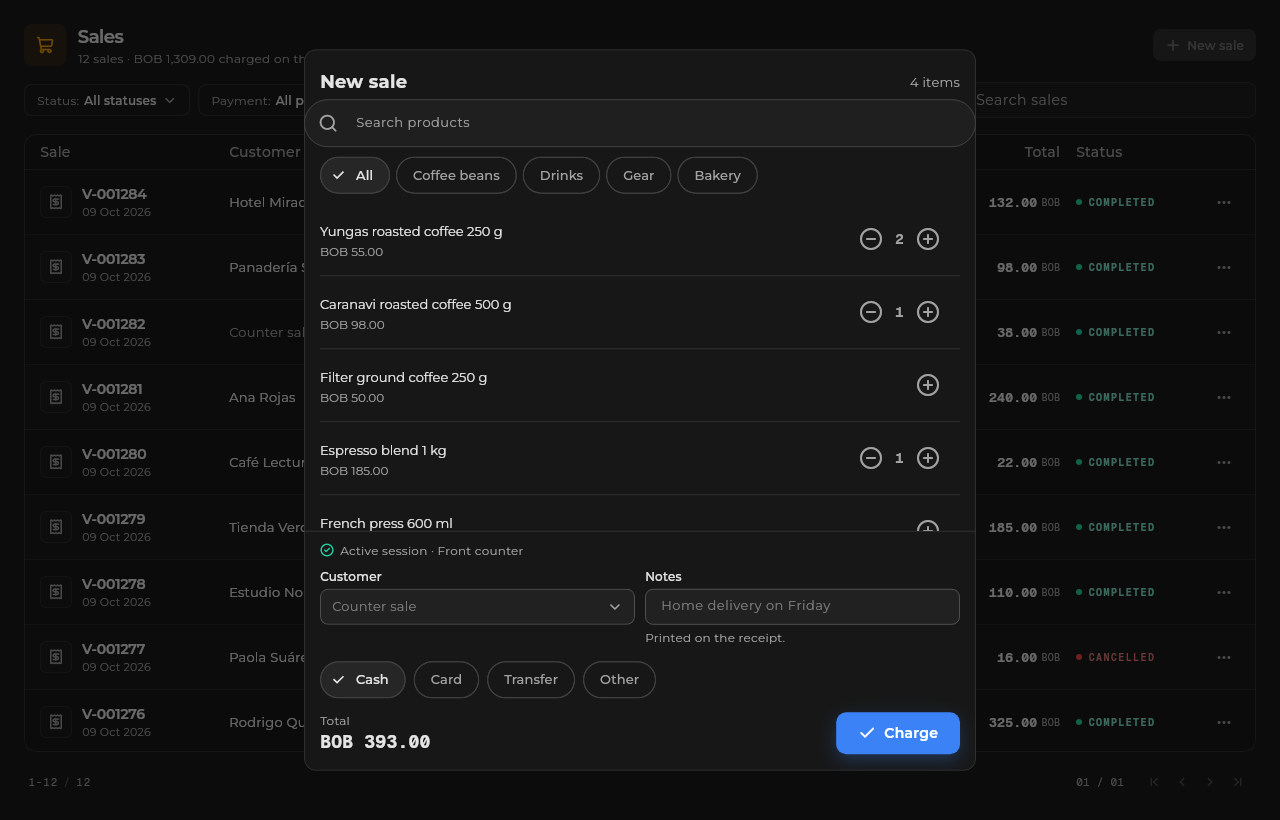
Task: Click customer name Ana Rojas
Action: tap(262, 397)
